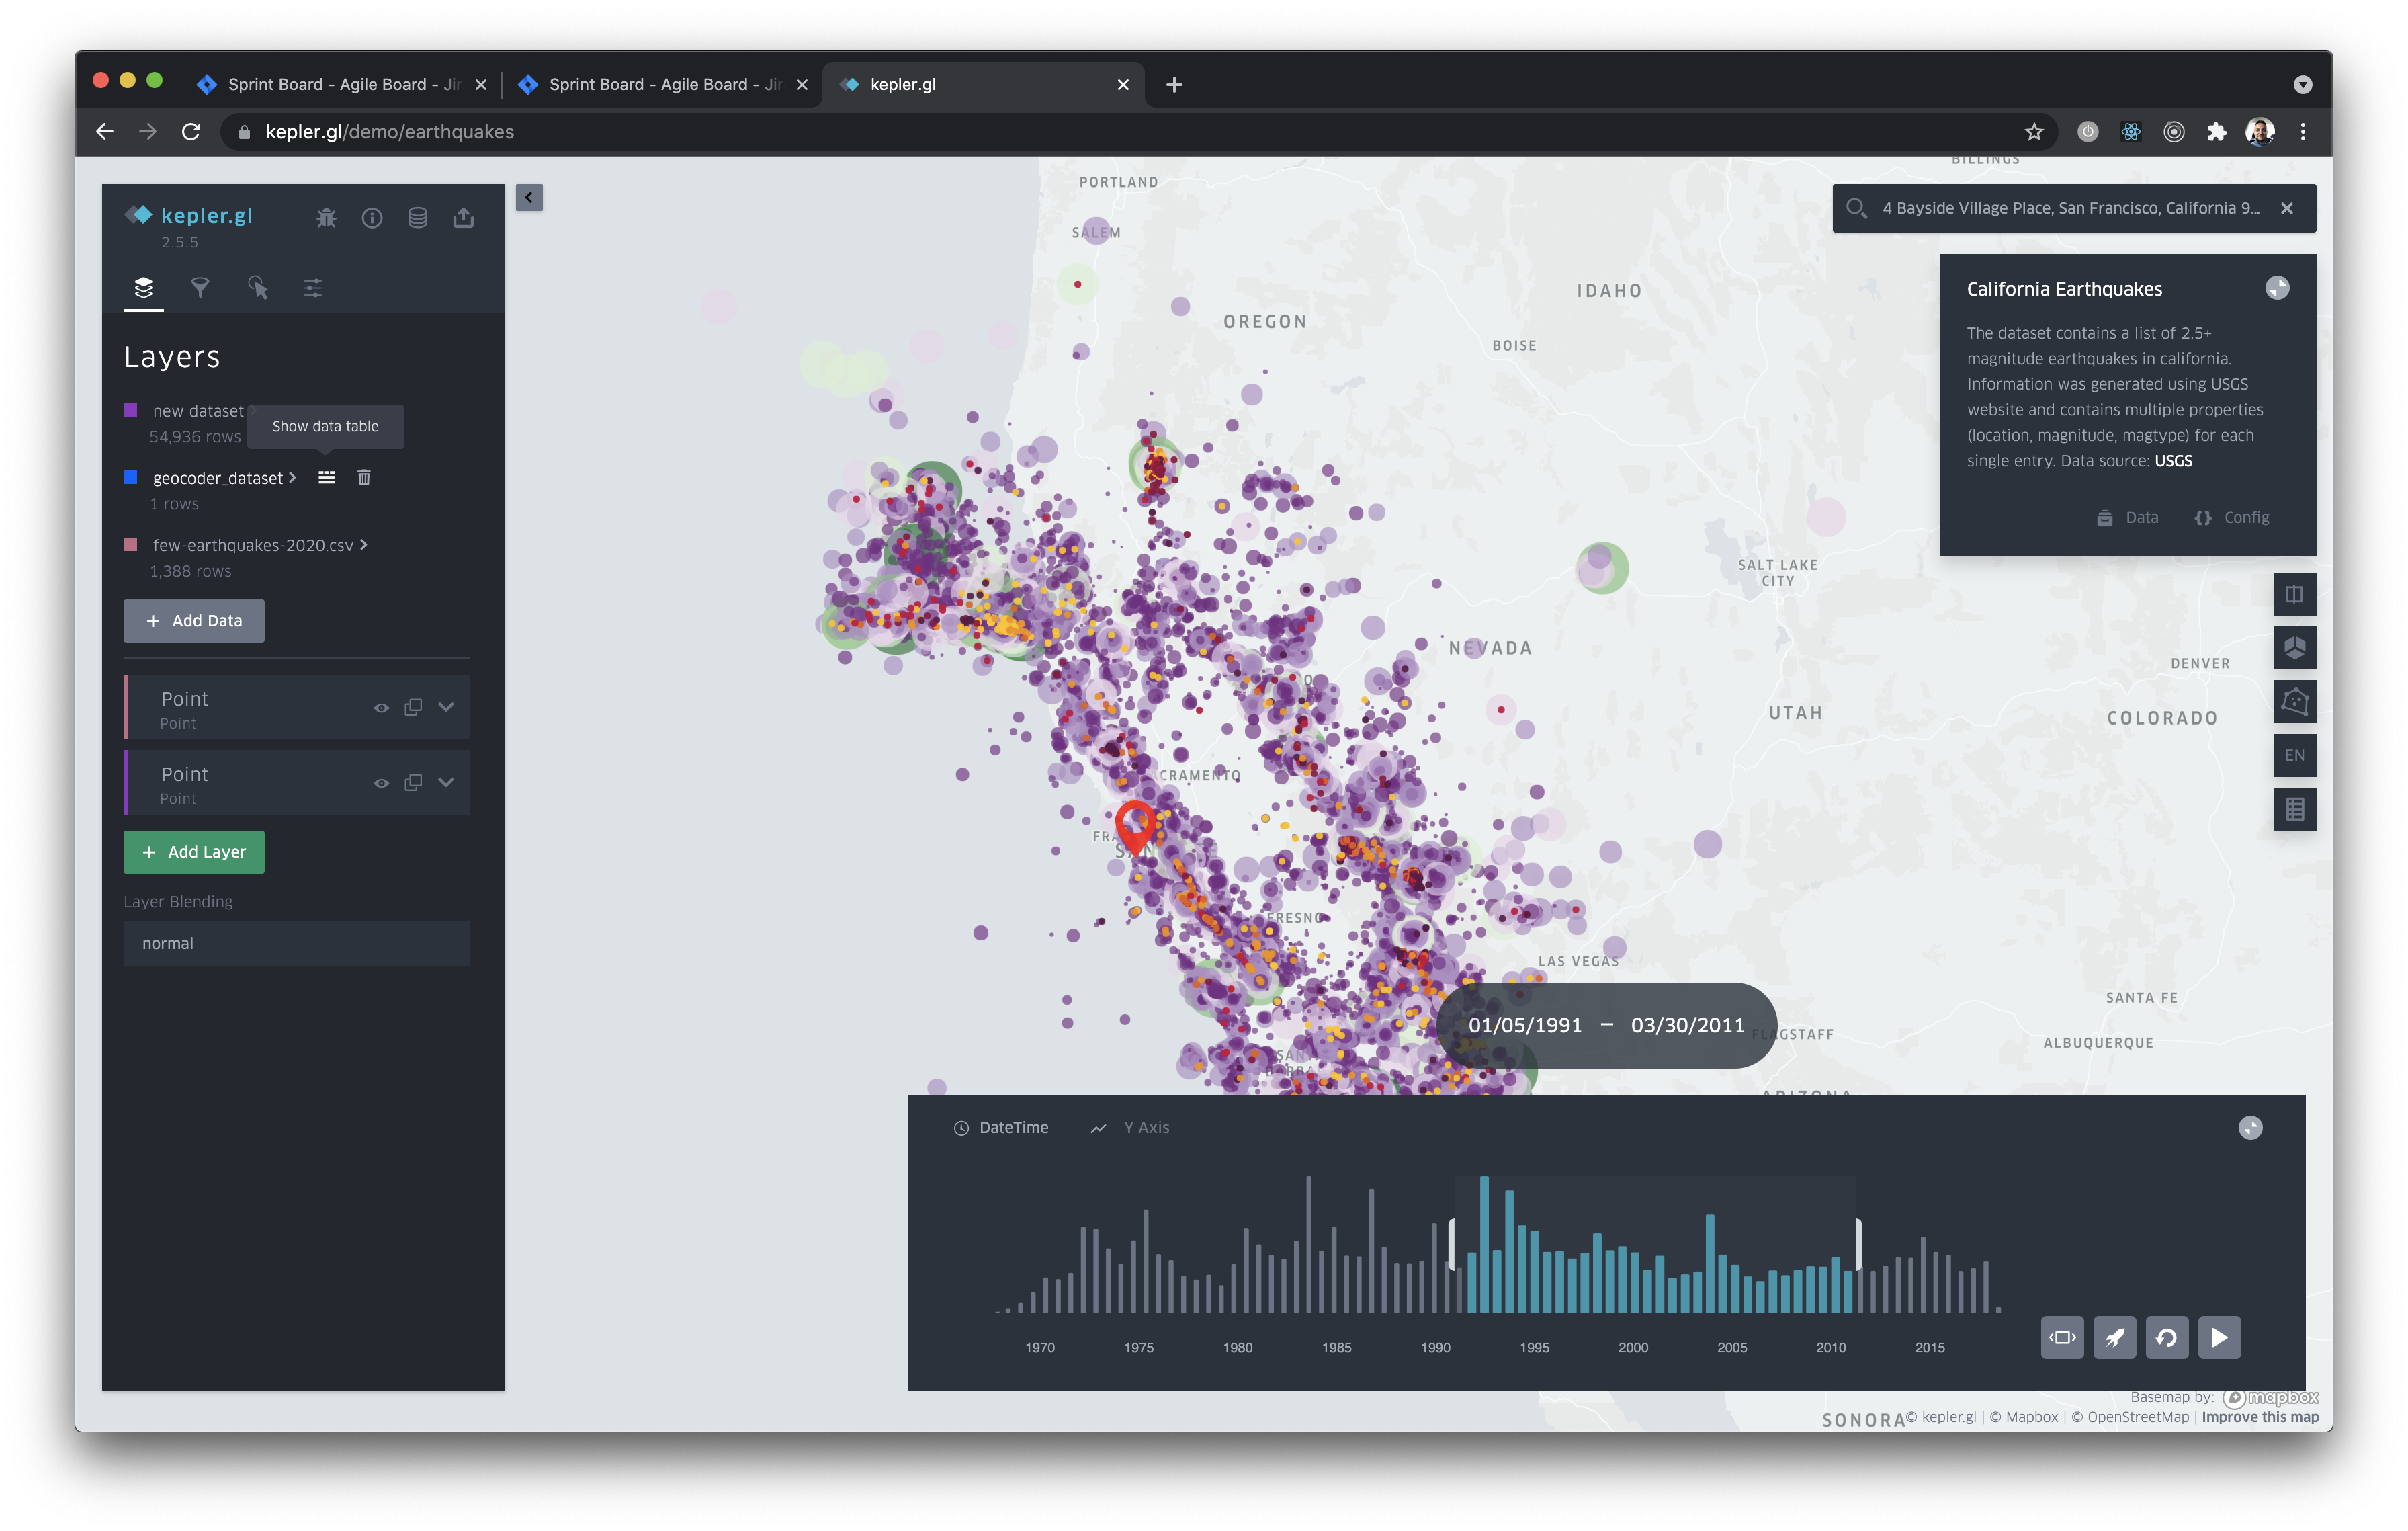The image size is (2408, 1531).
Task: Open the info documentation icon
Action: 372,217
